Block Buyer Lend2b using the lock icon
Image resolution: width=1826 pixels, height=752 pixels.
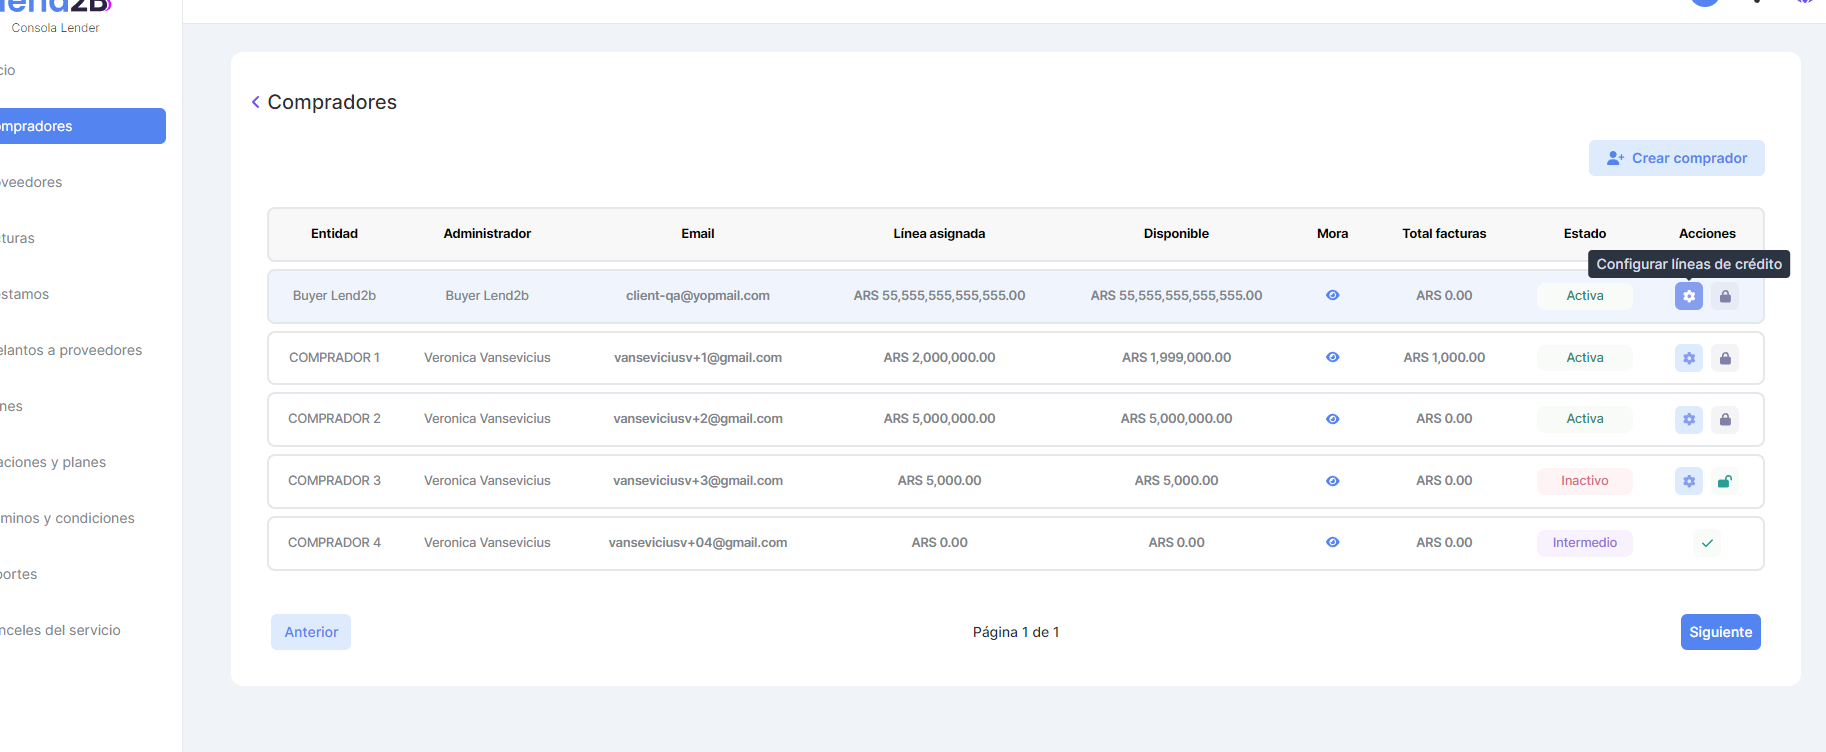tap(1725, 296)
